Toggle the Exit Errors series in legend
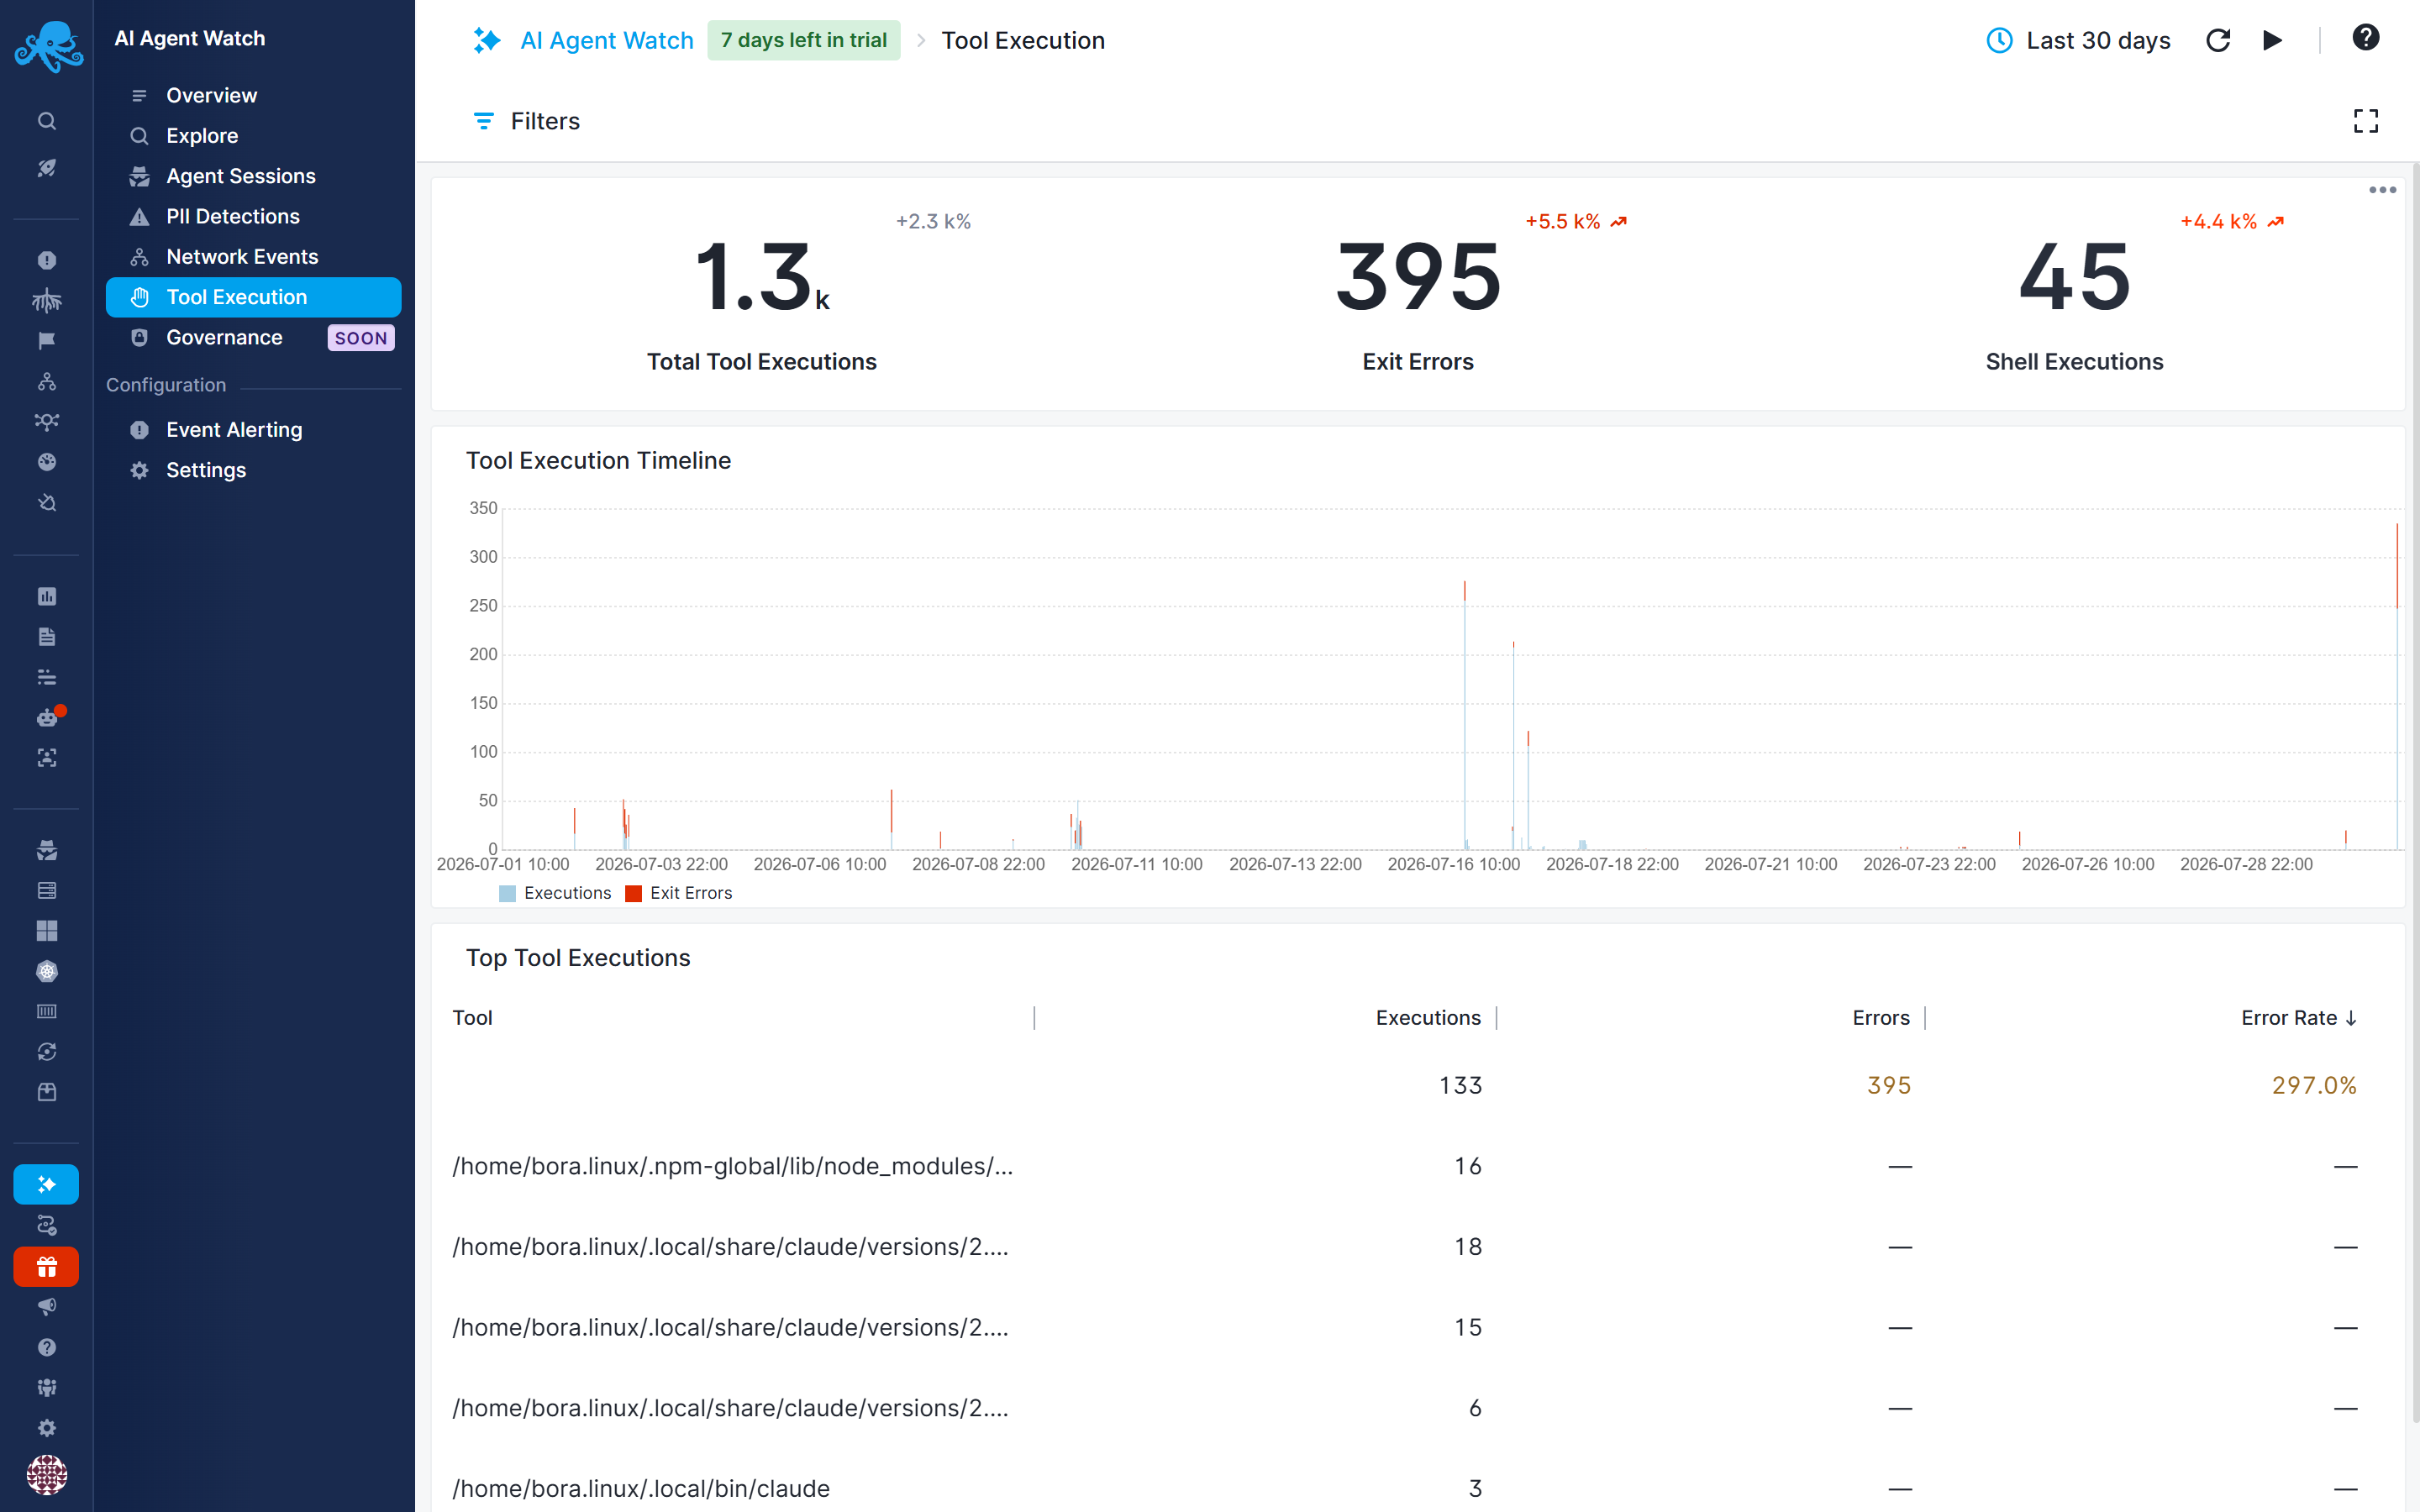 pos(679,893)
